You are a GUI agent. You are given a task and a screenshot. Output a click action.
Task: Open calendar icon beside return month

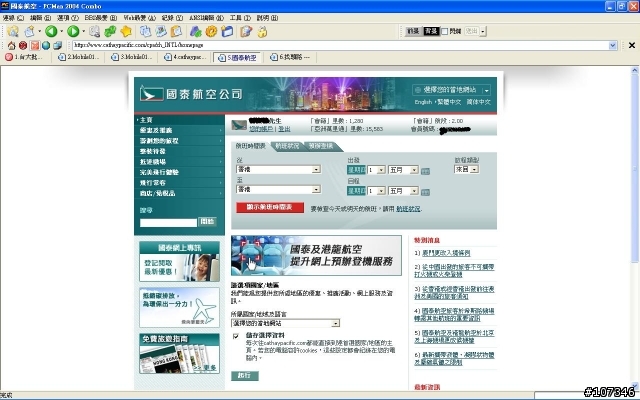tap(425, 192)
